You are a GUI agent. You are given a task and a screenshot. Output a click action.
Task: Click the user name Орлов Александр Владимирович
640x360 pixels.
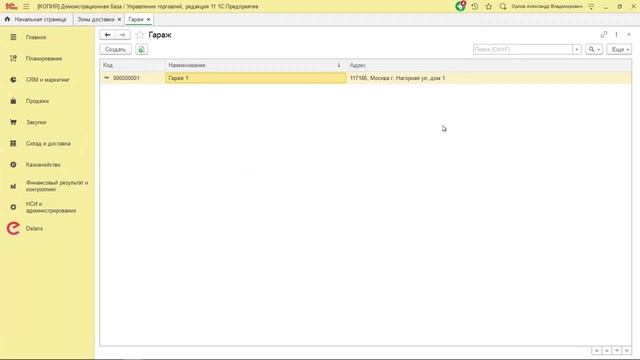coord(547,7)
